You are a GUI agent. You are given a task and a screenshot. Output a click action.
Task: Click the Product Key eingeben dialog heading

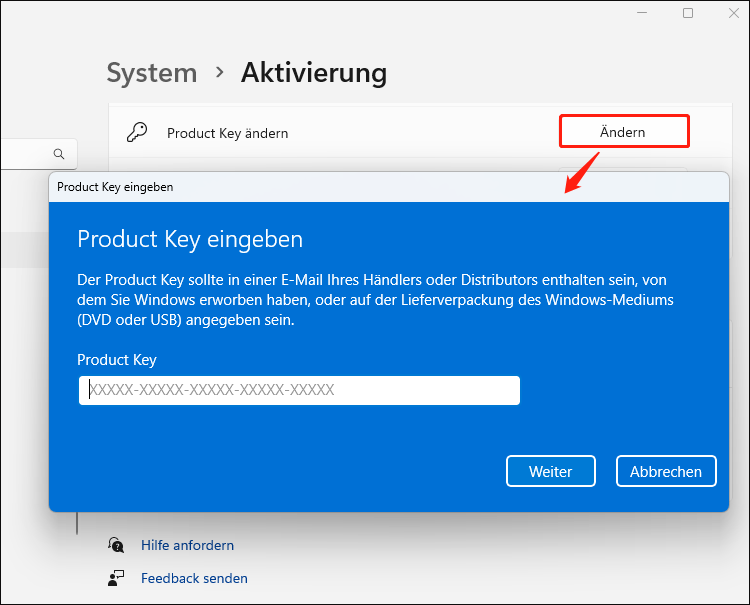(190, 239)
